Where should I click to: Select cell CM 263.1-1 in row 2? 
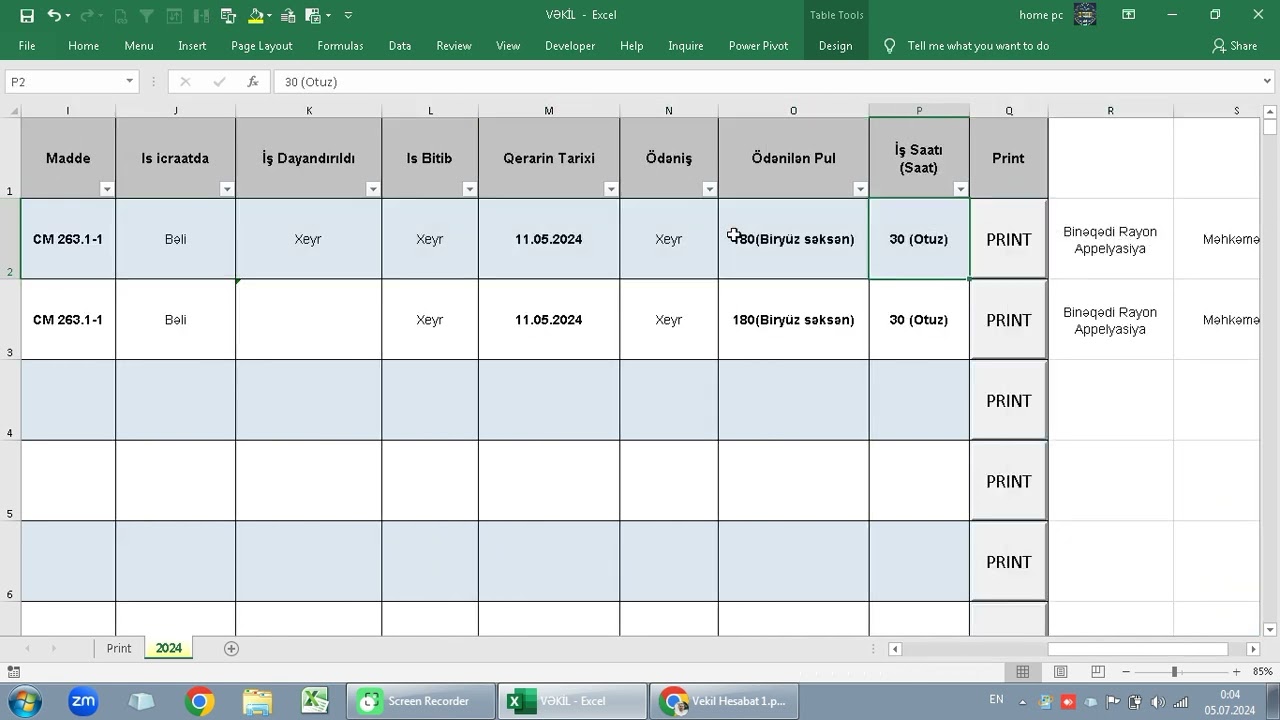[x=68, y=239]
